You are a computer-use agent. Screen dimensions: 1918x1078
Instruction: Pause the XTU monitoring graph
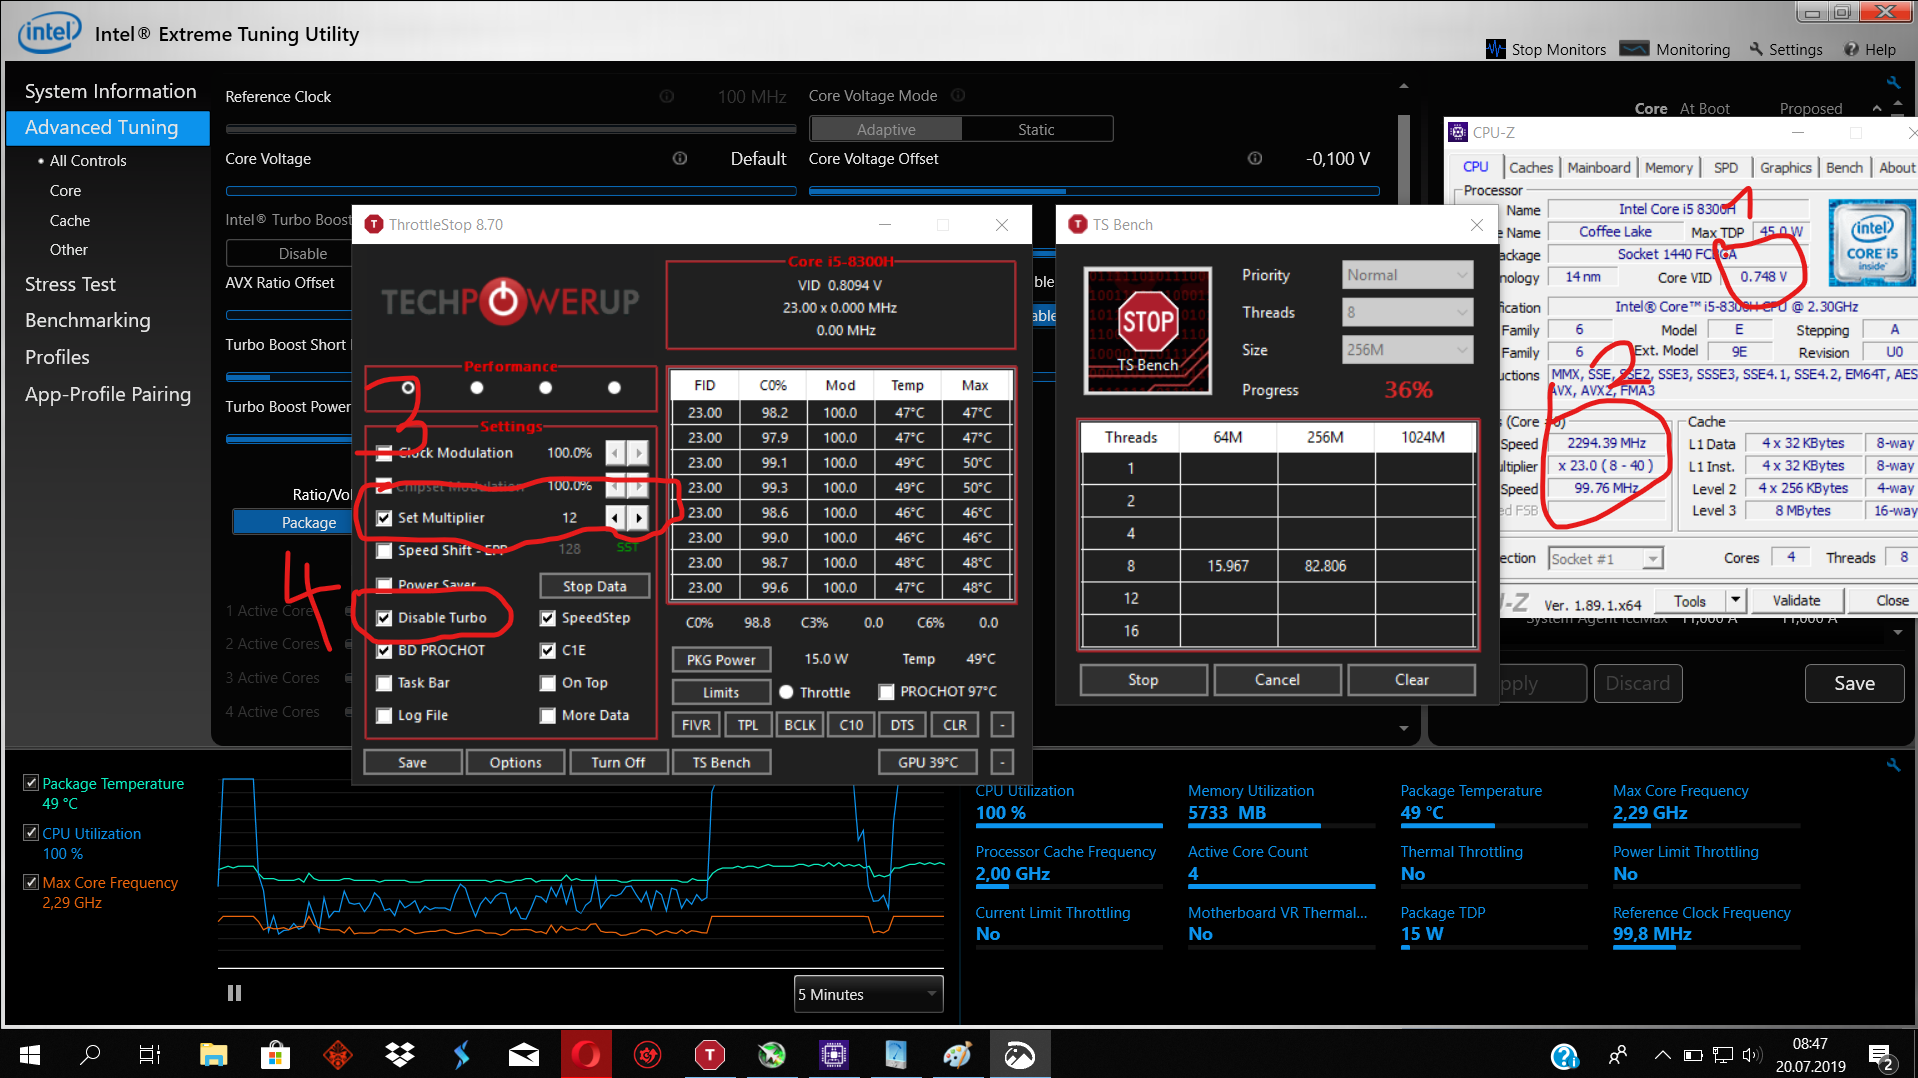[234, 993]
